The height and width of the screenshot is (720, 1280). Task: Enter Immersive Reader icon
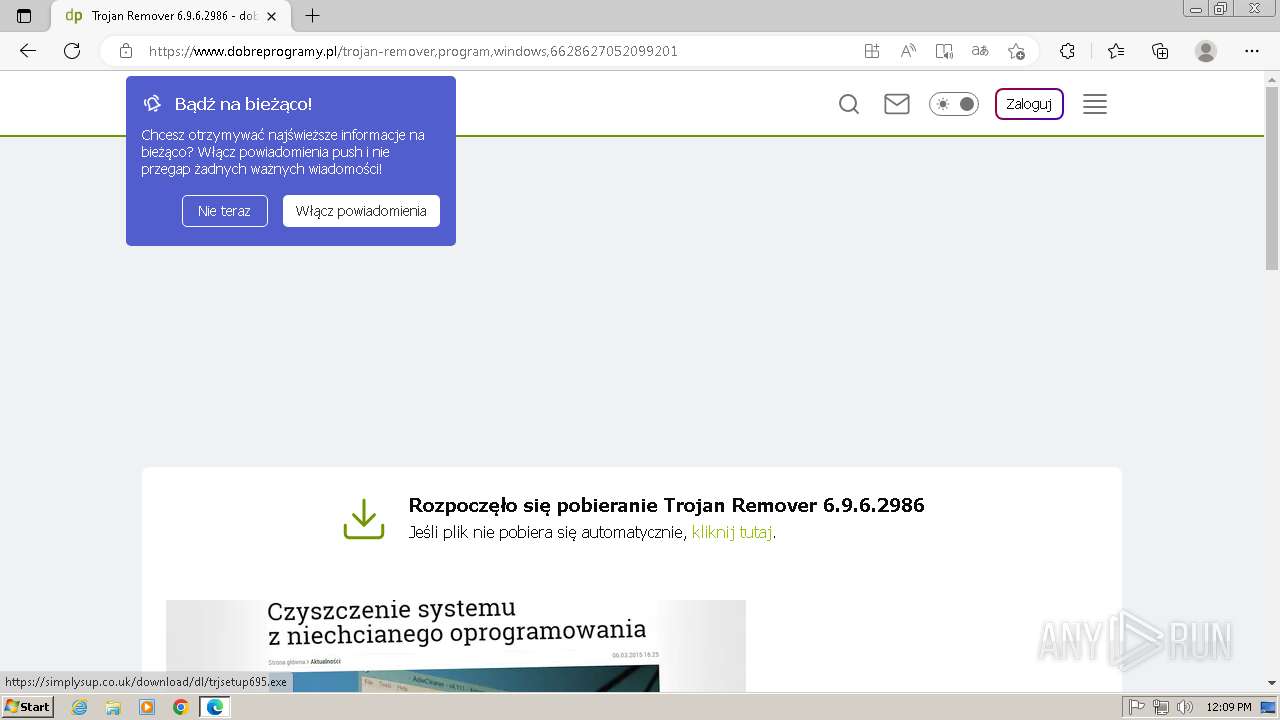click(x=944, y=51)
